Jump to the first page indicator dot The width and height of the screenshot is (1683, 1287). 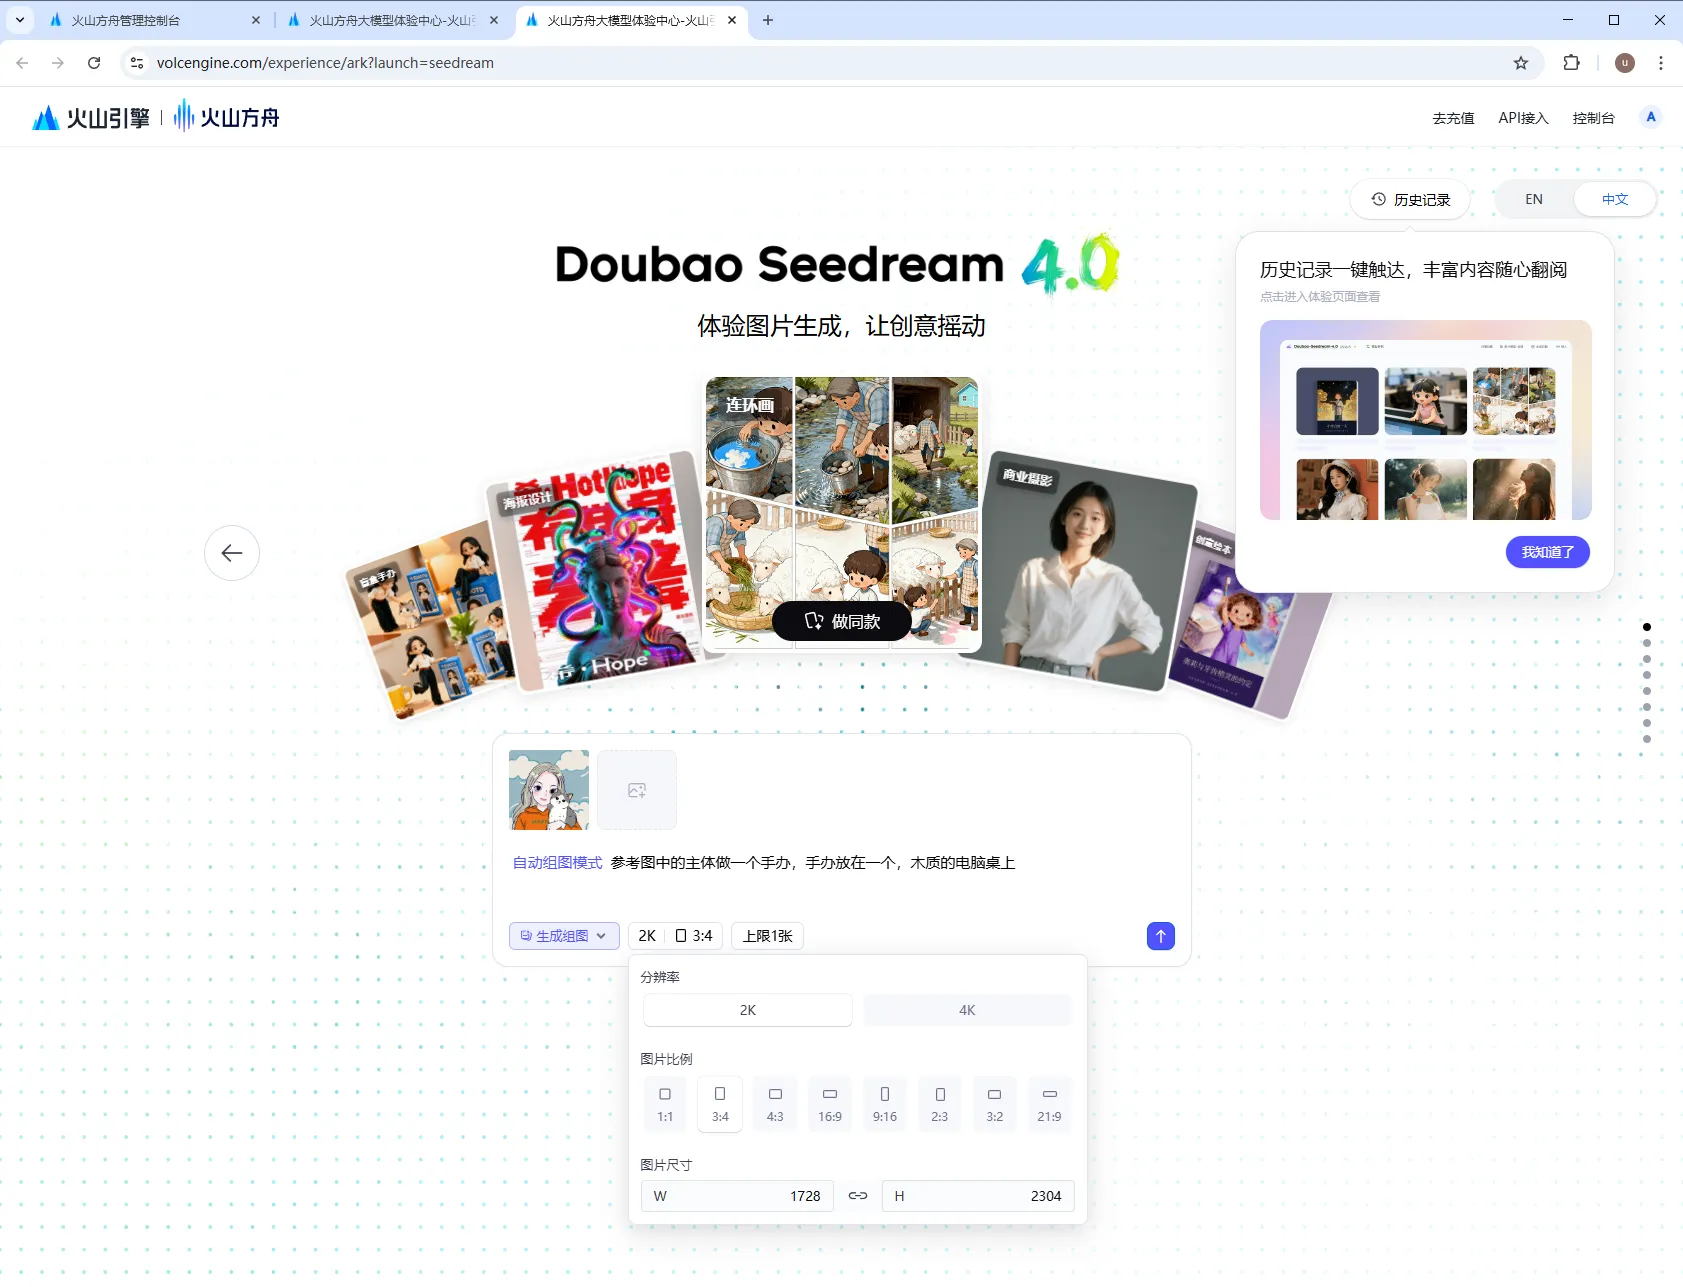pyautogui.click(x=1647, y=627)
